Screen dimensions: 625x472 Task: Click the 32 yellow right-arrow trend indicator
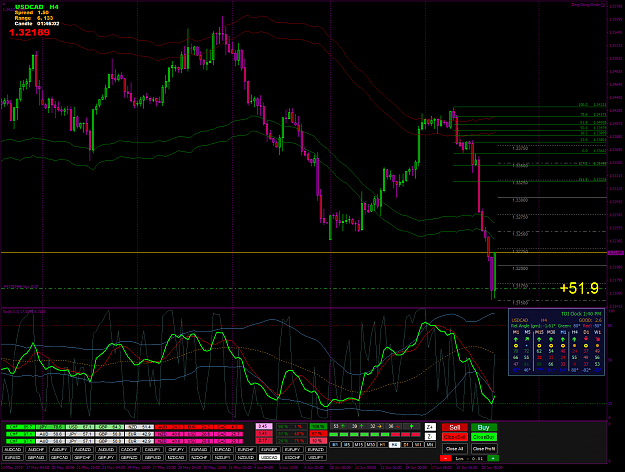point(376,427)
